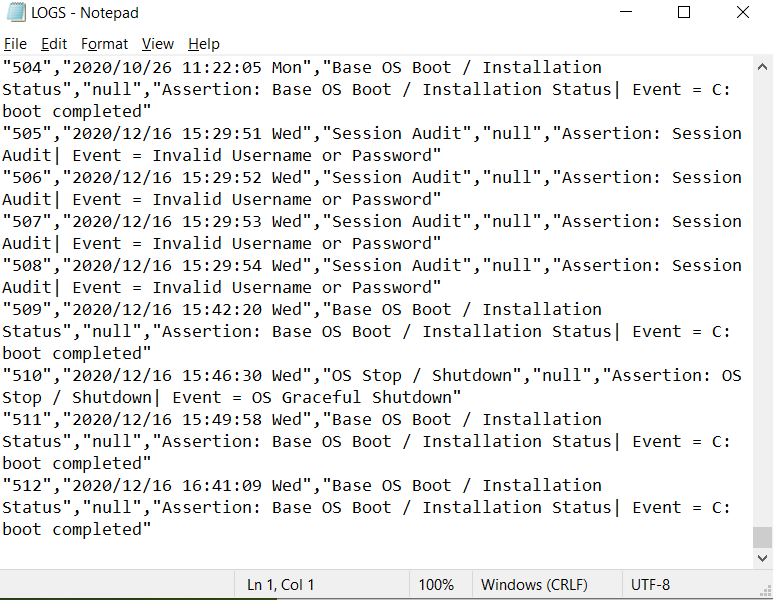The height and width of the screenshot is (600, 773).
Task: Open the Format menu
Action: (104, 44)
